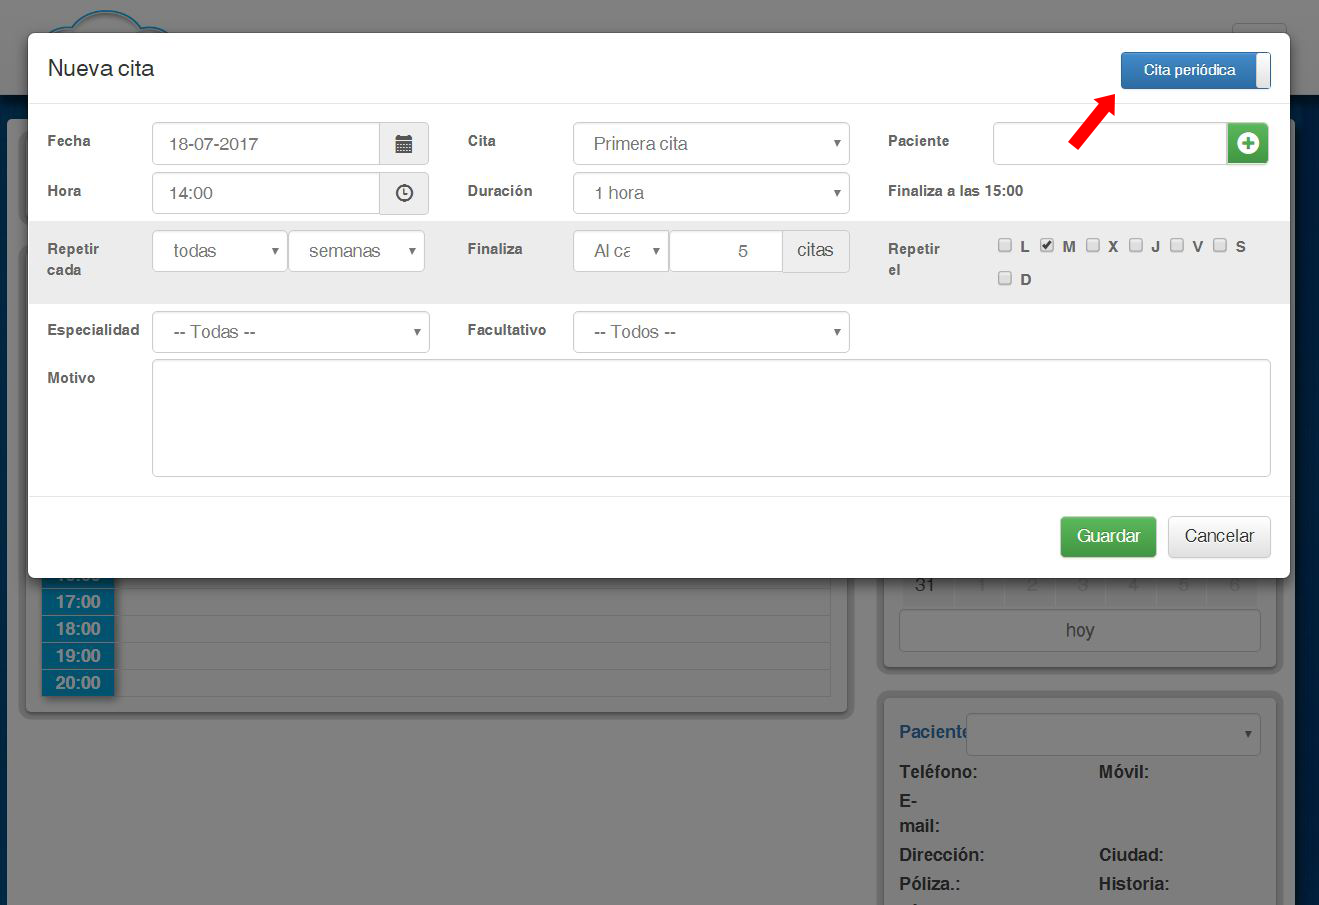
Task: Open the 'todas' repeat frequency dropdown
Action: 220,251
